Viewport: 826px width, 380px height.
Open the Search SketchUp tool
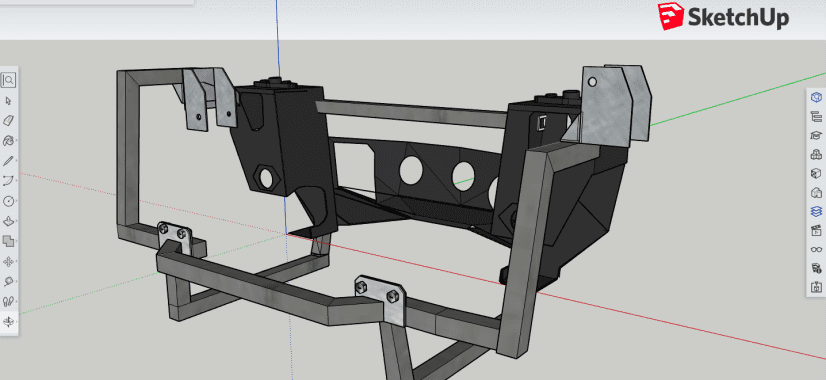coord(9,81)
